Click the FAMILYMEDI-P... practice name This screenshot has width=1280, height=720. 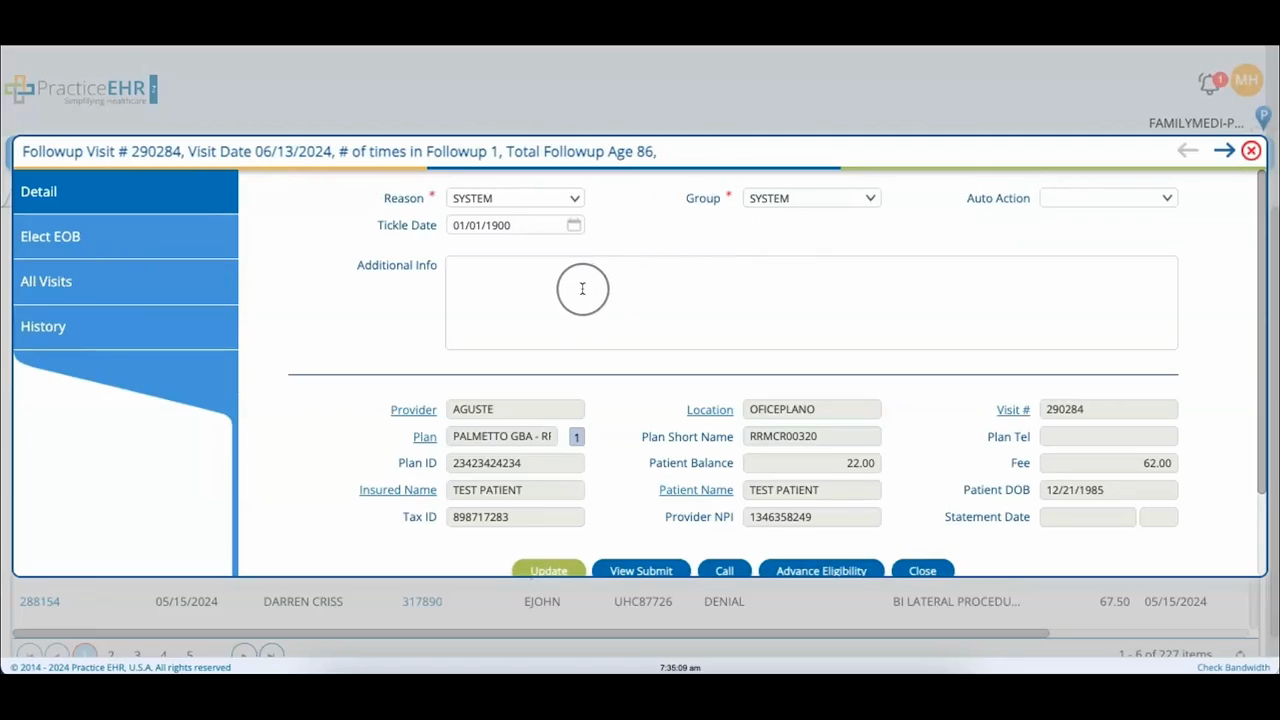pyautogui.click(x=1196, y=123)
